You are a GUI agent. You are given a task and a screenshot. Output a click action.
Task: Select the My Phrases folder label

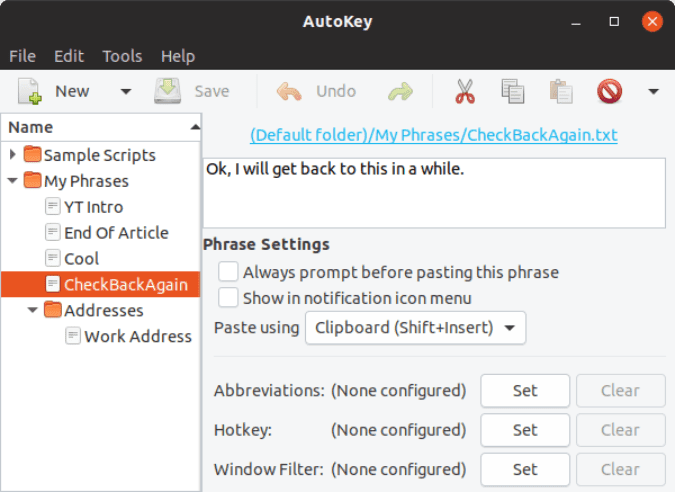tap(86, 181)
